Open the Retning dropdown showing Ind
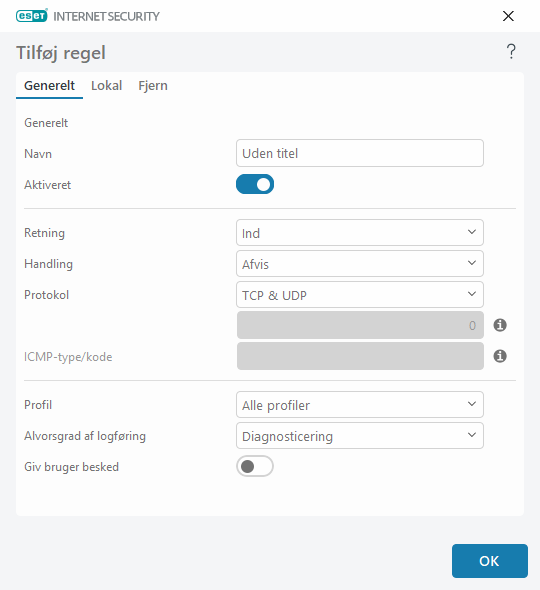The image size is (540, 590). pyautogui.click(x=360, y=233)
